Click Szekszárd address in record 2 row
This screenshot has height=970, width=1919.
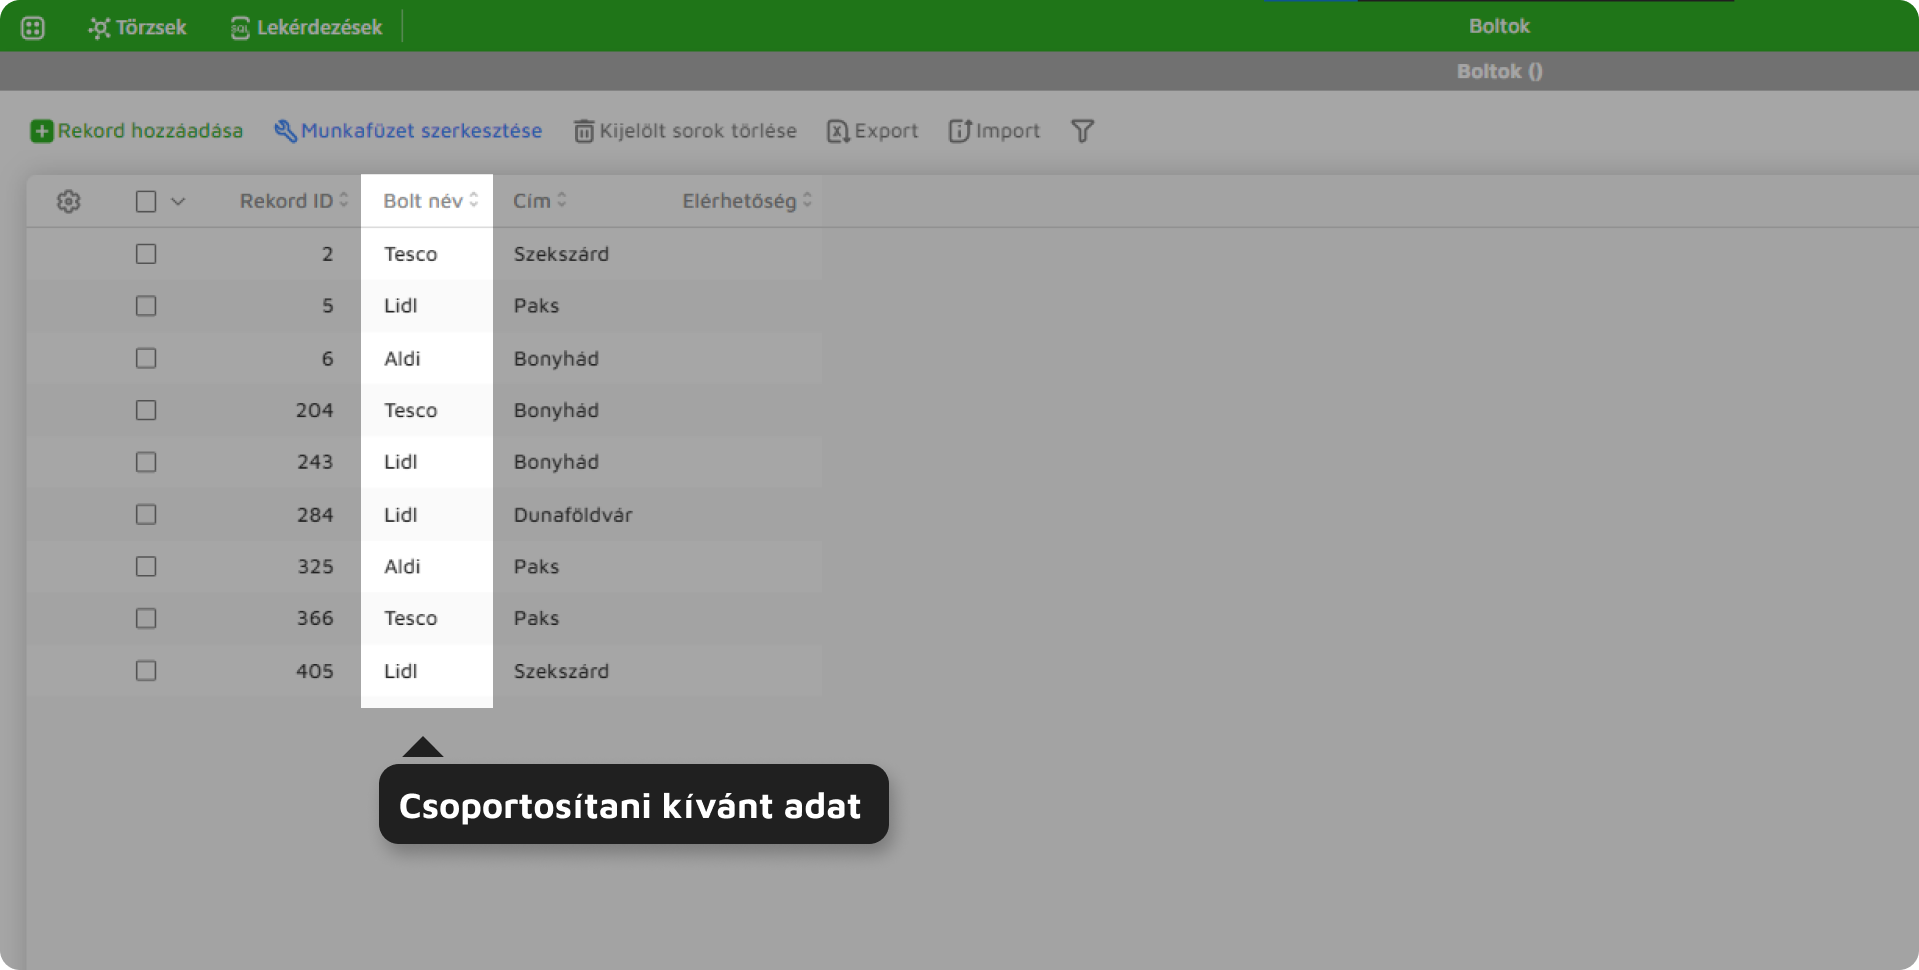561,254
